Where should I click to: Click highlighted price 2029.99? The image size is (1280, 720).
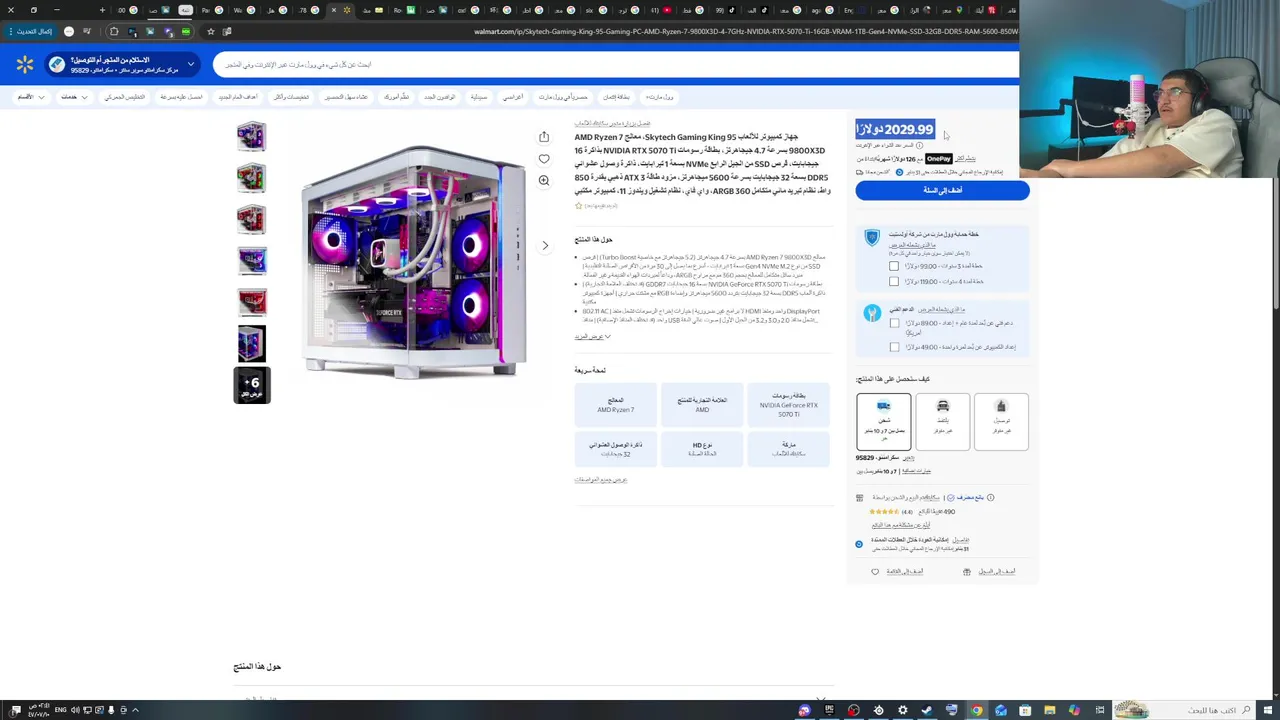895,129
